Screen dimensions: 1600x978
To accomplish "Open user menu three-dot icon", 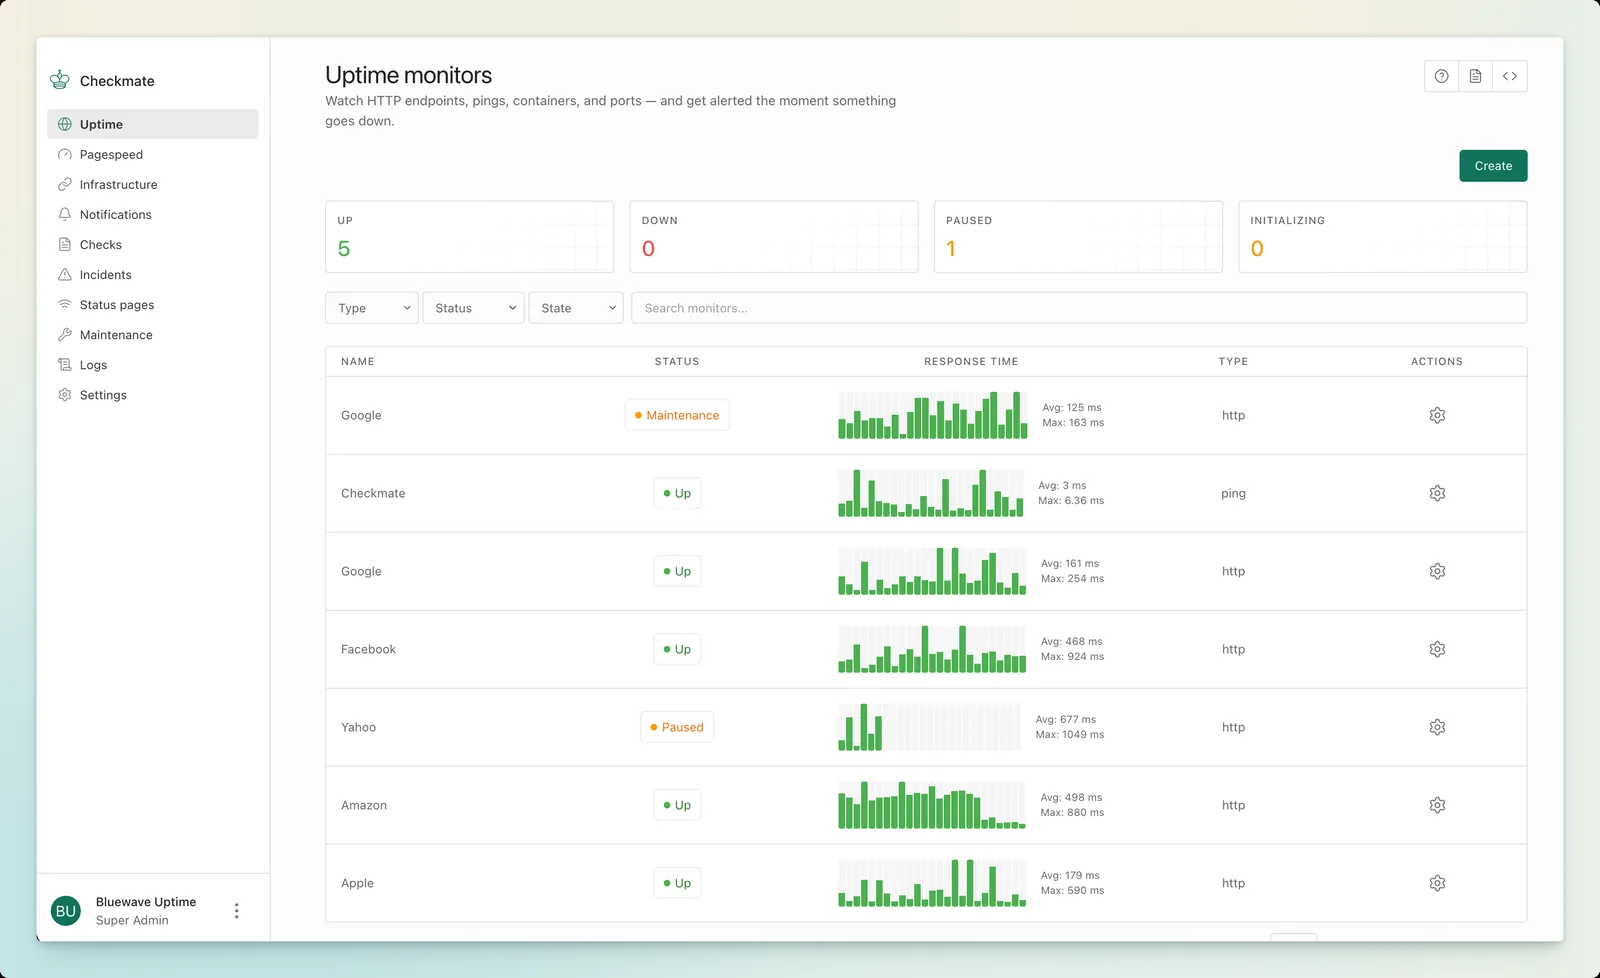I will (x=237, y=911).
